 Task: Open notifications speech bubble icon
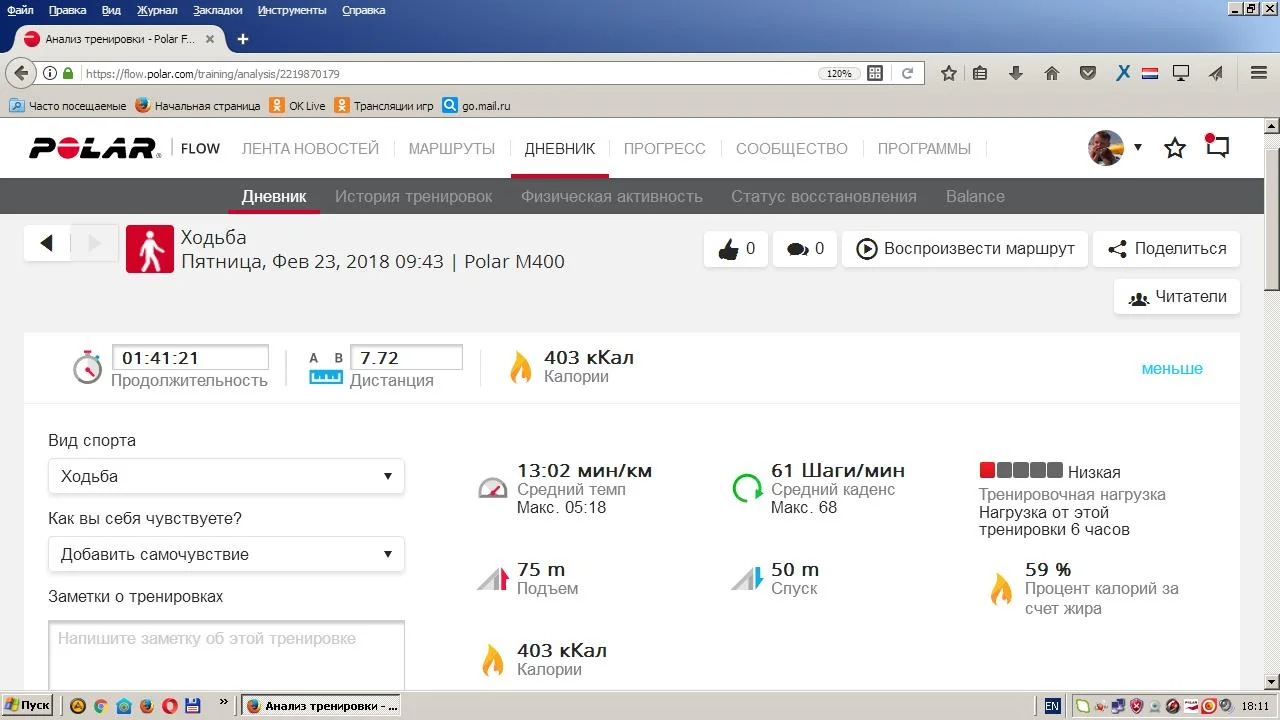tap(1216, 147)
